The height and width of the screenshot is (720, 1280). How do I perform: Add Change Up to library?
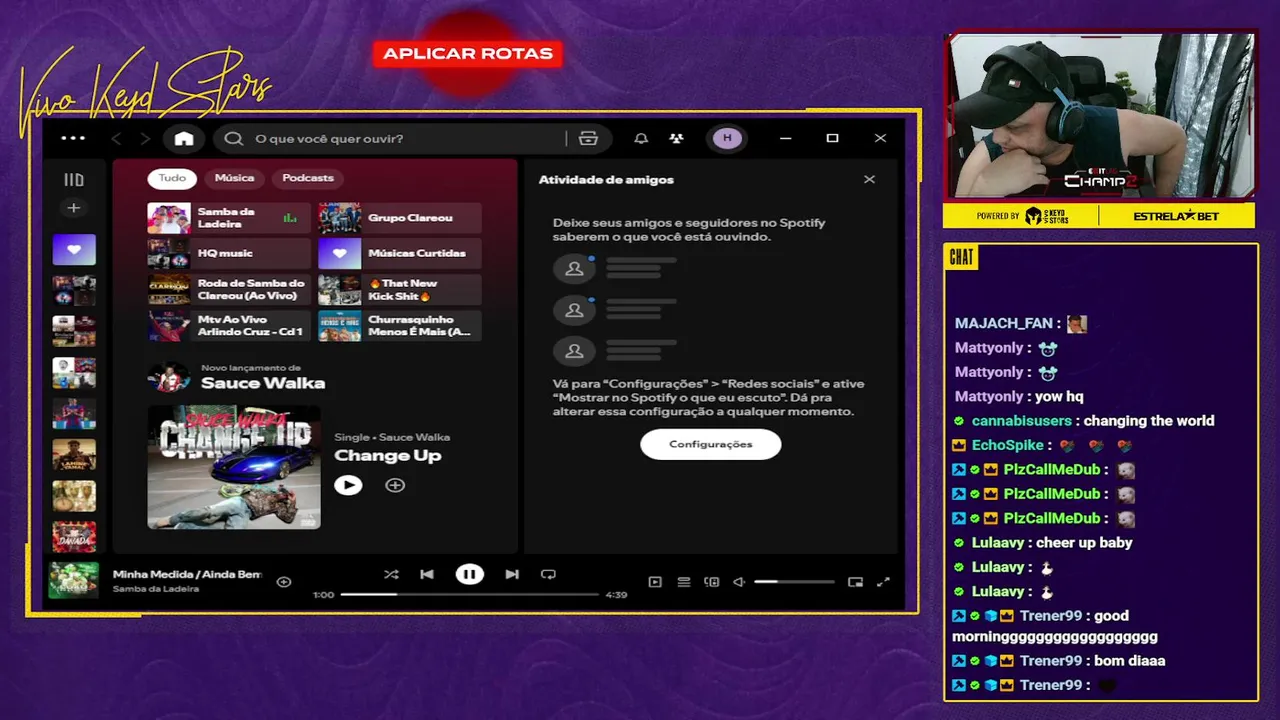395,485
